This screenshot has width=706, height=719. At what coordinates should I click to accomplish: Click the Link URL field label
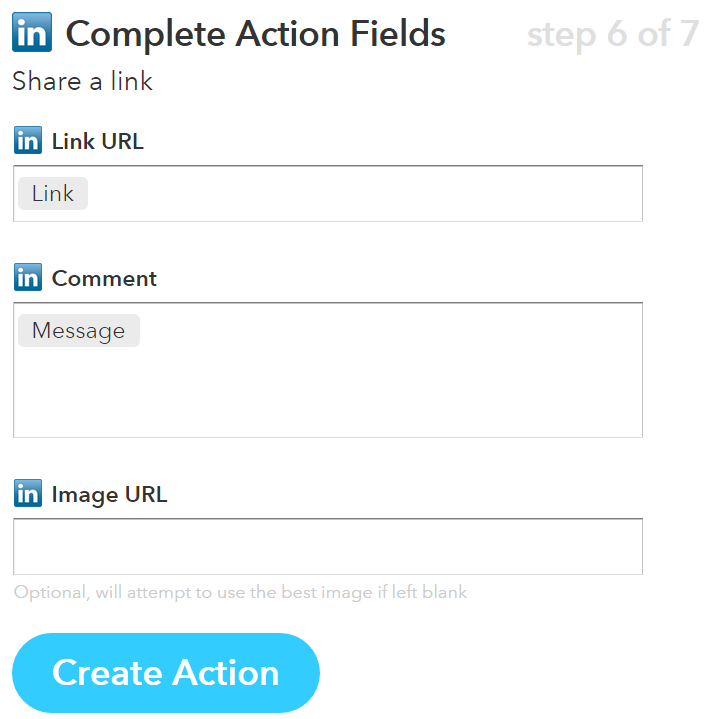(x=97, y=141)
